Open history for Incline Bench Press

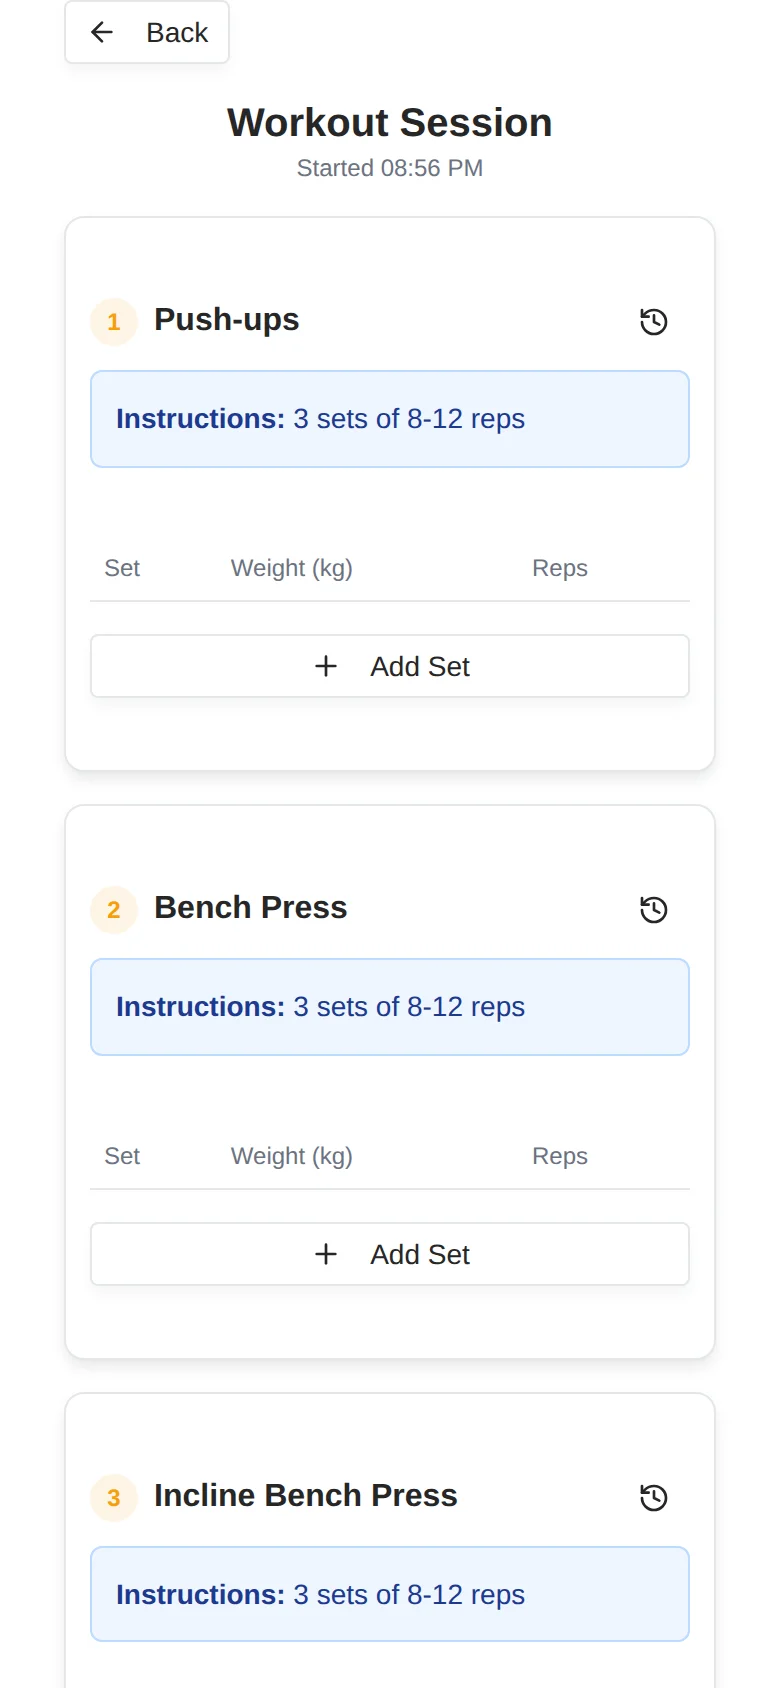[653, 1498]
